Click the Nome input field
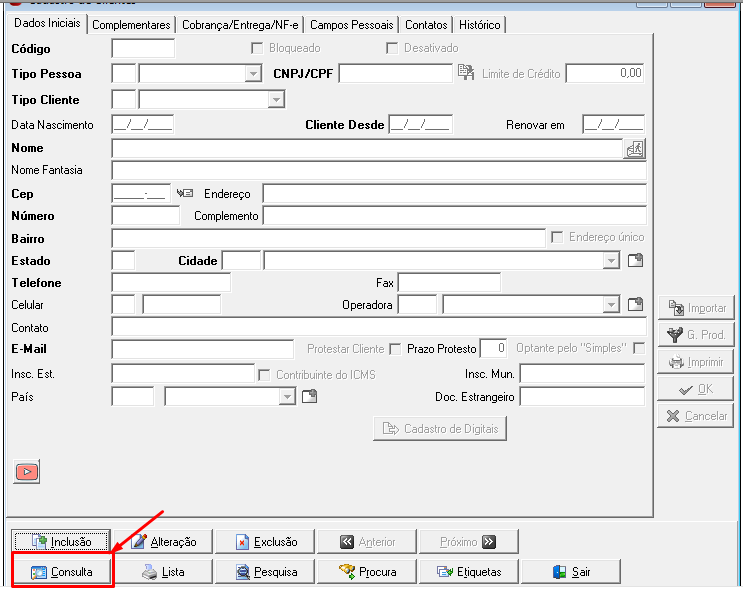 coord(367,149)
